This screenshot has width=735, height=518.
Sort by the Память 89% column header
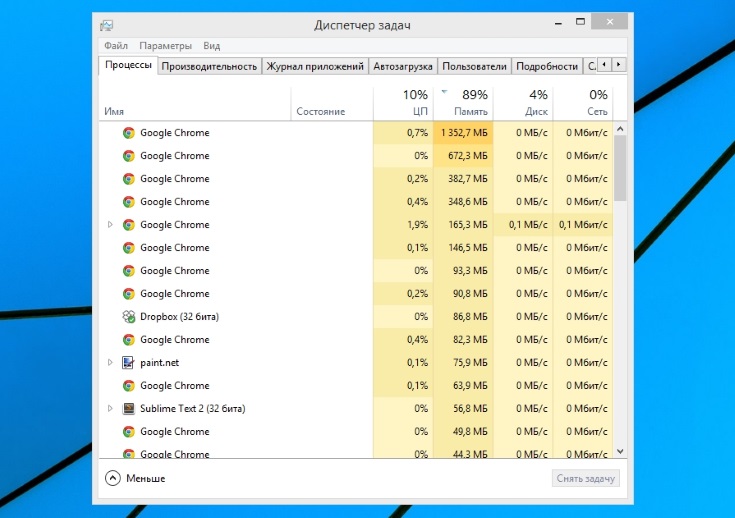[463, 104]
